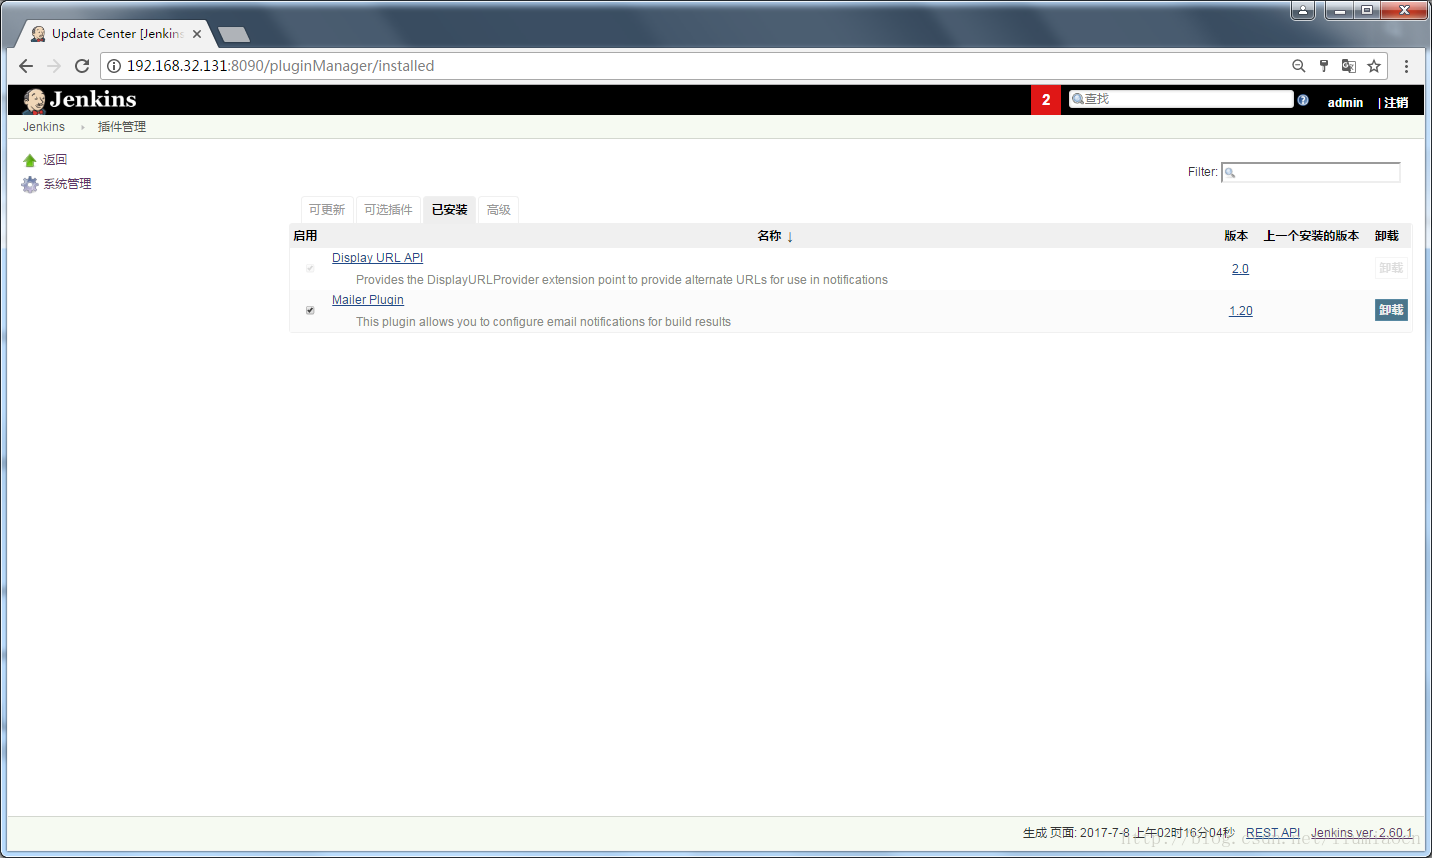Click the zoom magnifier icon in address bar

click(x=1298, y=66)
